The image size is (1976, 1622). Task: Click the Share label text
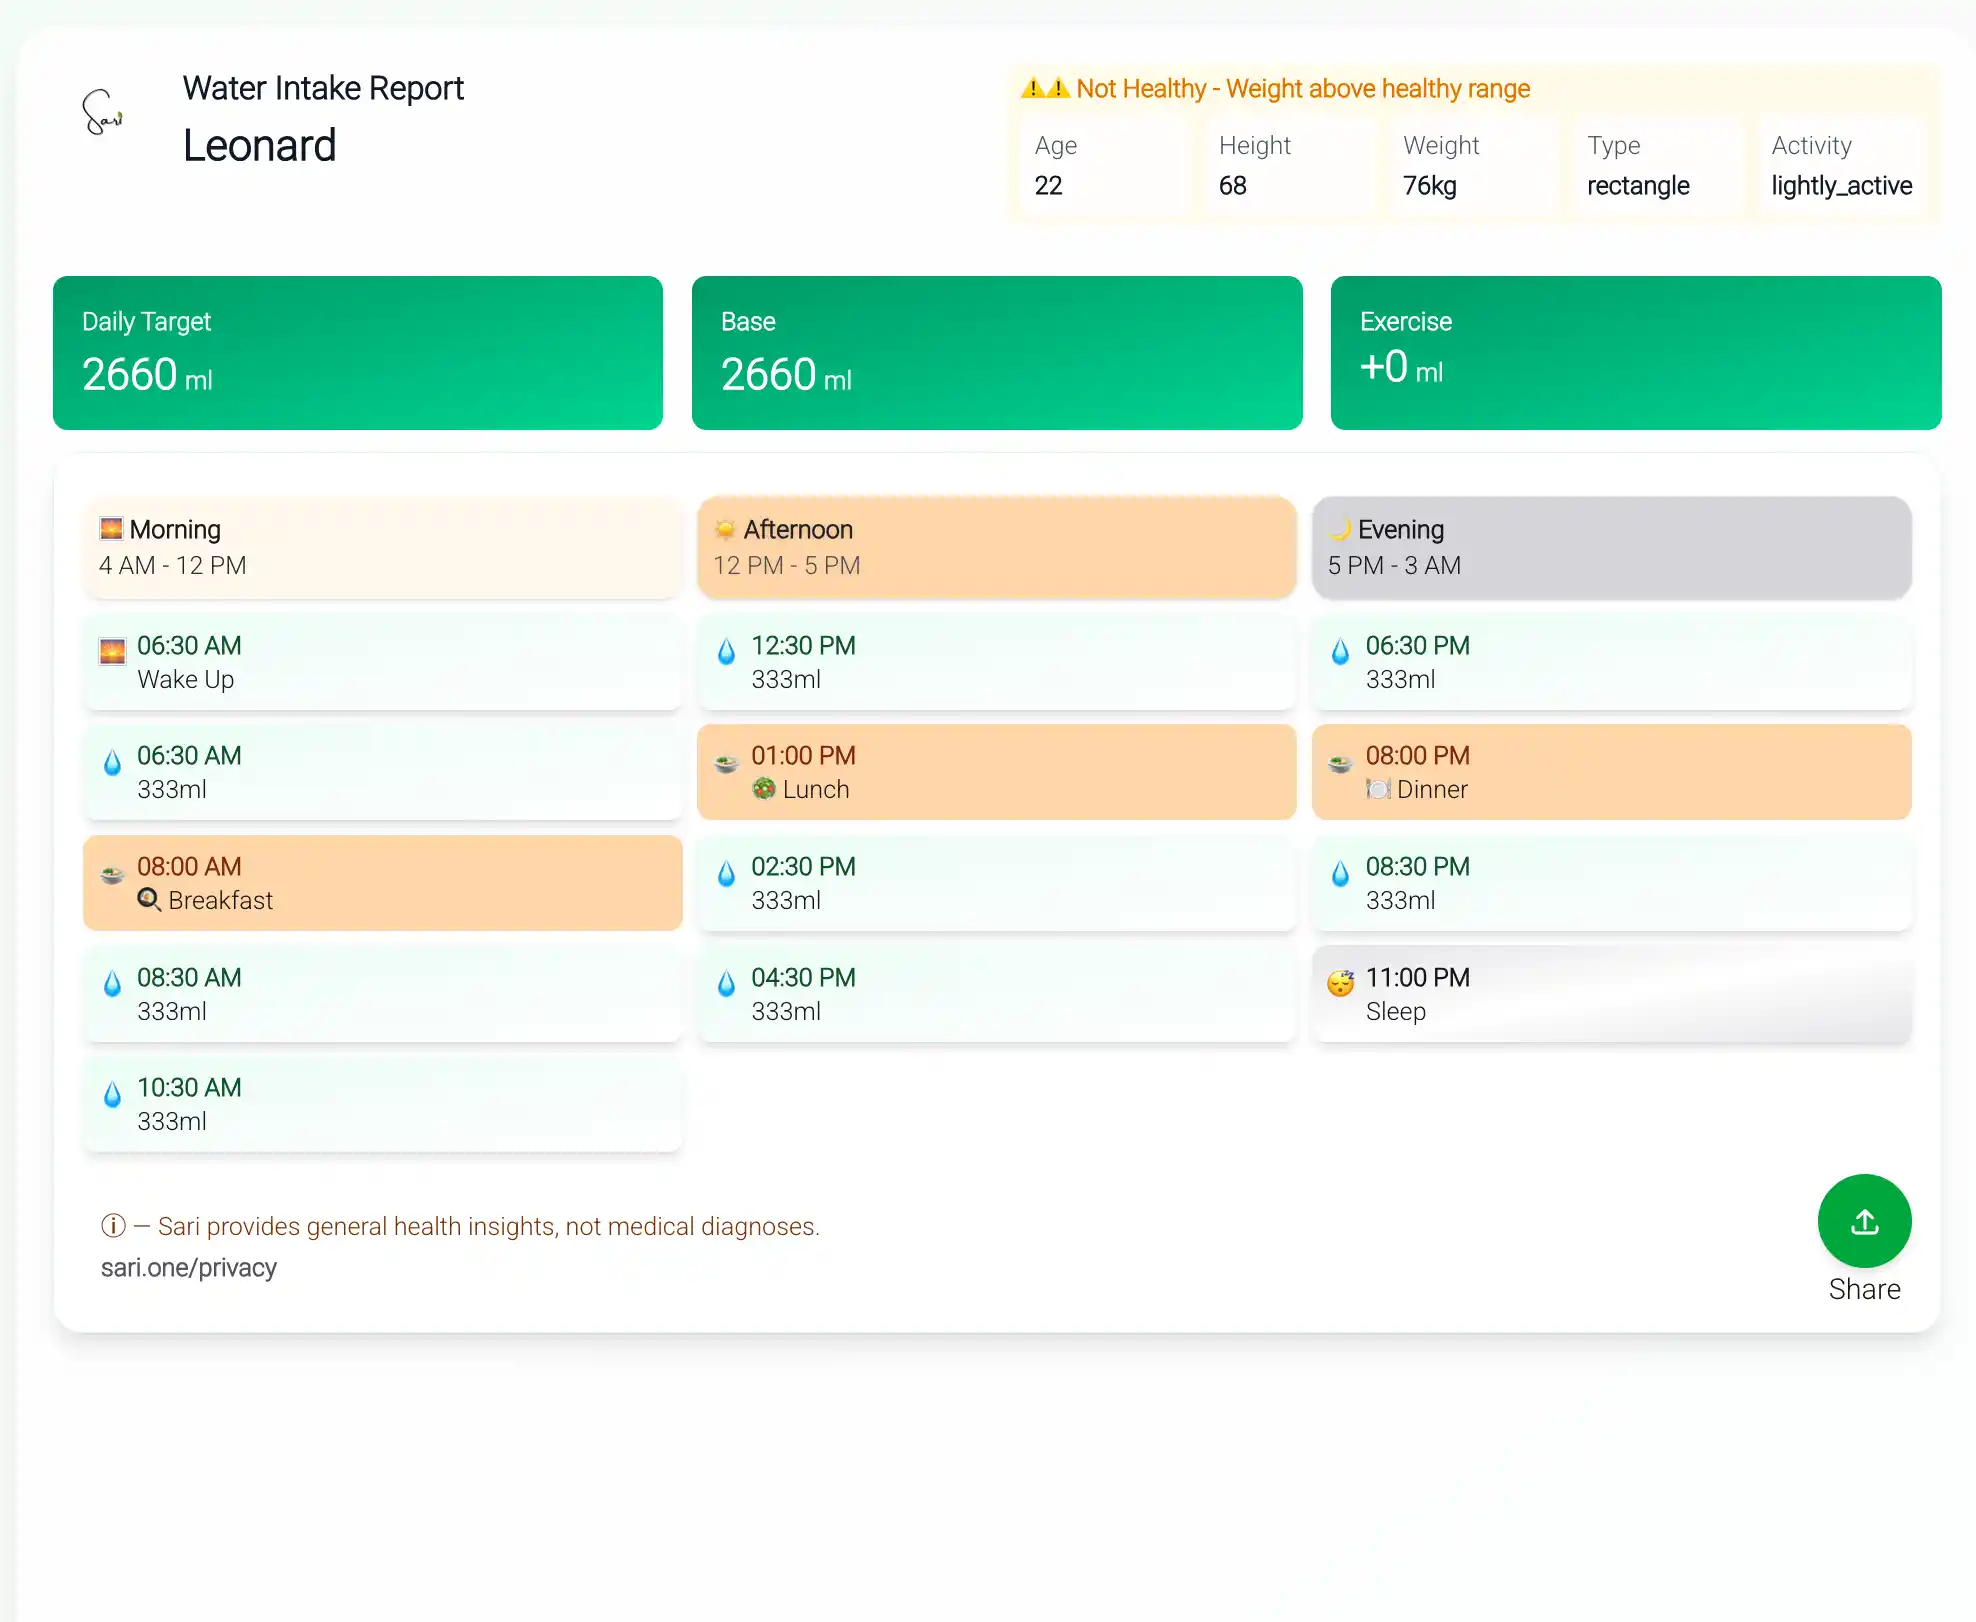point(1864,1290)
